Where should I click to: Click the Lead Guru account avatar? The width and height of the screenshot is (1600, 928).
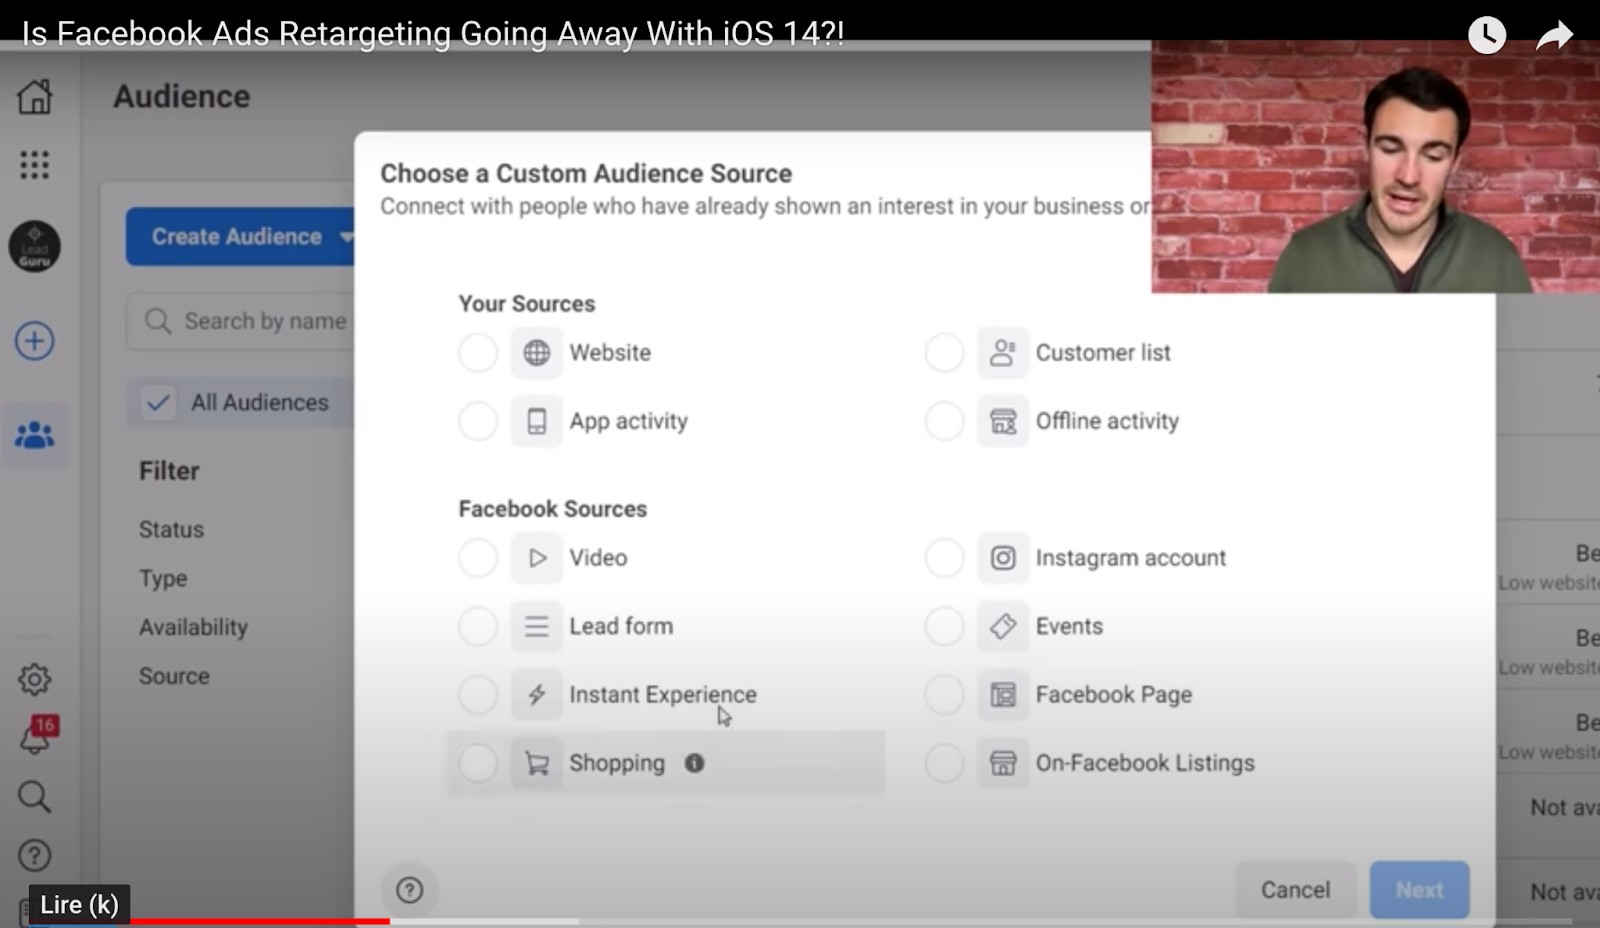click(35, 247)
